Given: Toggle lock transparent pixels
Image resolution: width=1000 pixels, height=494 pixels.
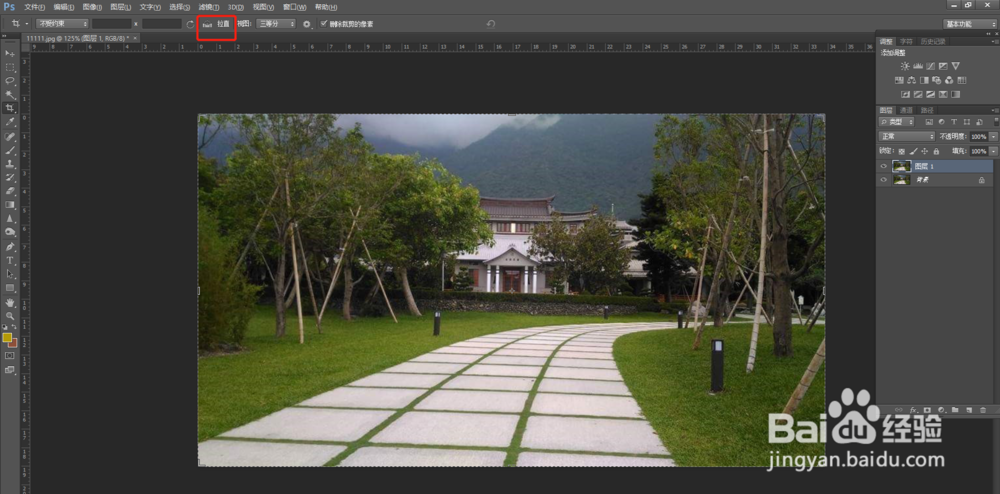Looking at the screenshot, I should [x=902, y=152].
